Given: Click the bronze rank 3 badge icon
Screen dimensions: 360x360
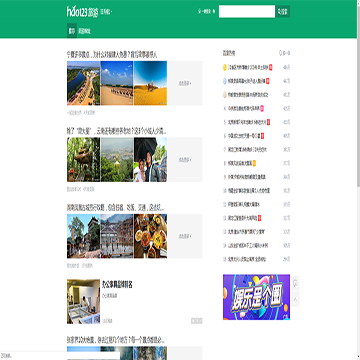Looking at the screenshot, I should [x=225, y=95].
